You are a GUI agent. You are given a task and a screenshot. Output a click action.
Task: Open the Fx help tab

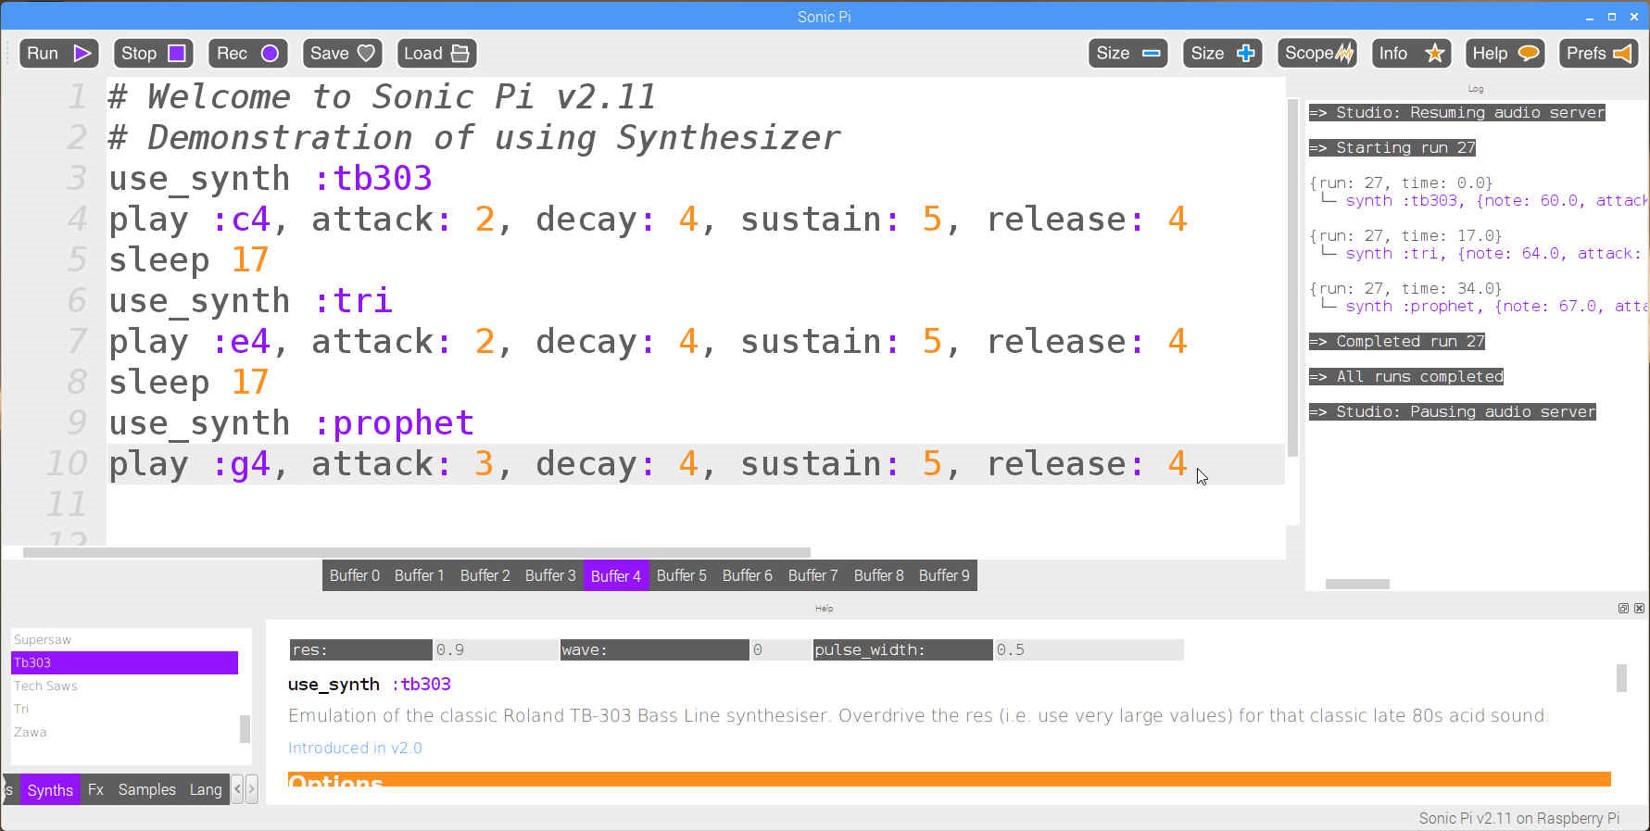(96, 790)
